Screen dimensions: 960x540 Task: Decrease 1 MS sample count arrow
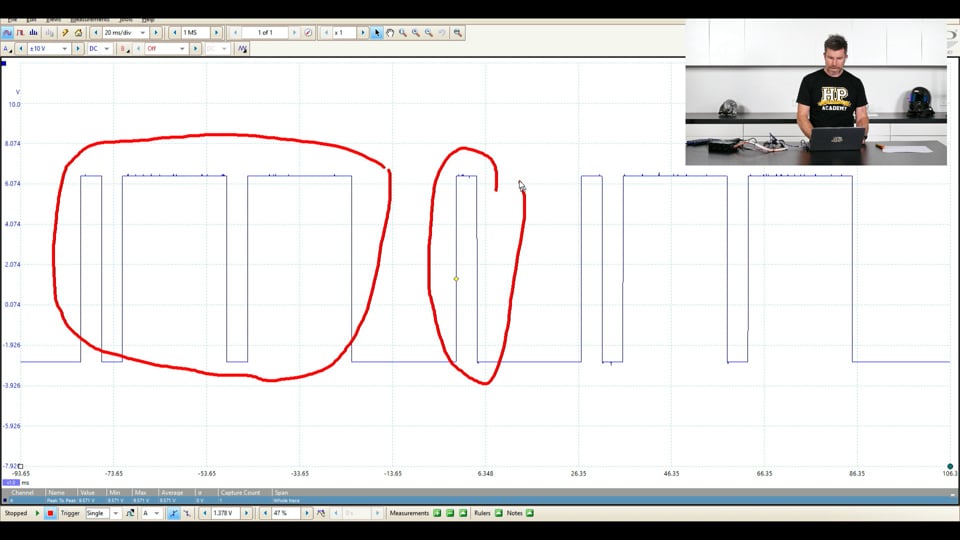click(175, 32)
